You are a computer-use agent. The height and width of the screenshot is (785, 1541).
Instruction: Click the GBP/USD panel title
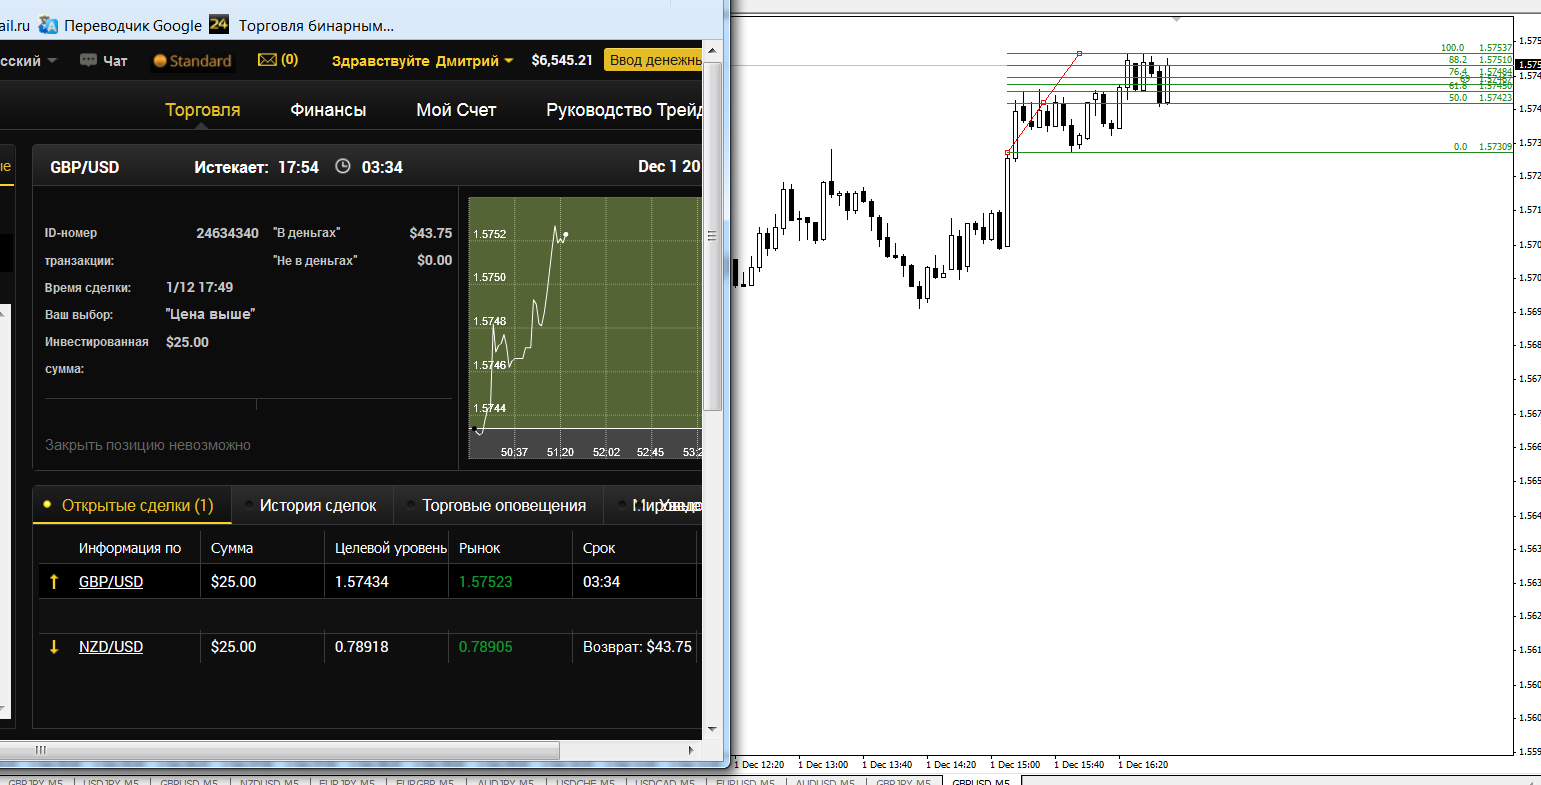(x=85, y=167)
